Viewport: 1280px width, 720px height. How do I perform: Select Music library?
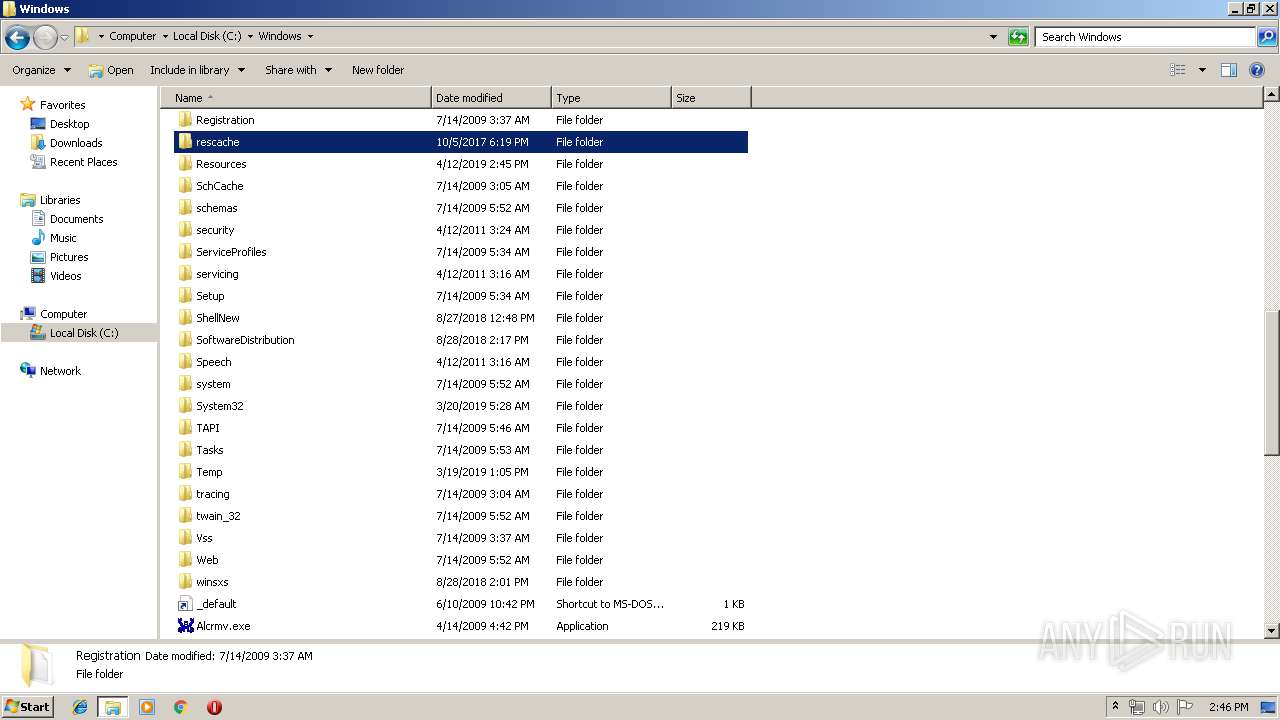(x=63, y=238)
